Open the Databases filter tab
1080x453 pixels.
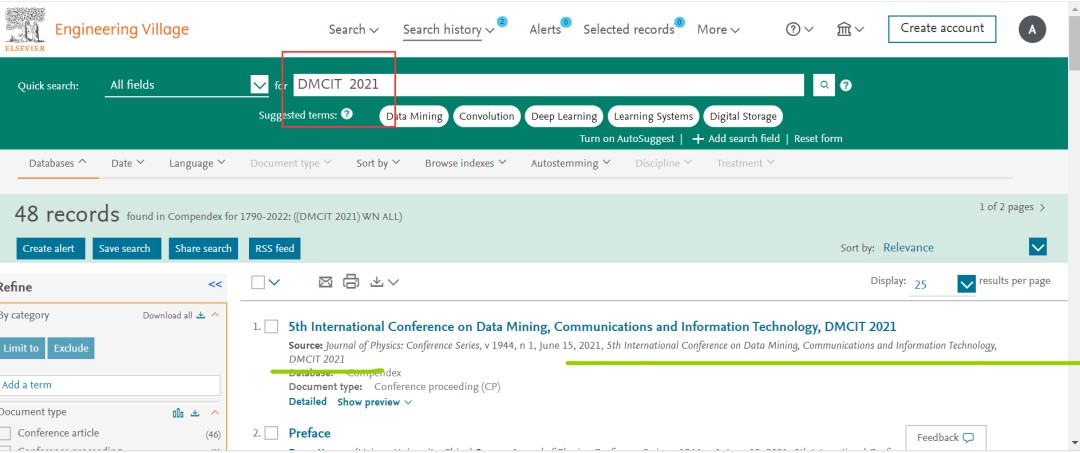58,163
